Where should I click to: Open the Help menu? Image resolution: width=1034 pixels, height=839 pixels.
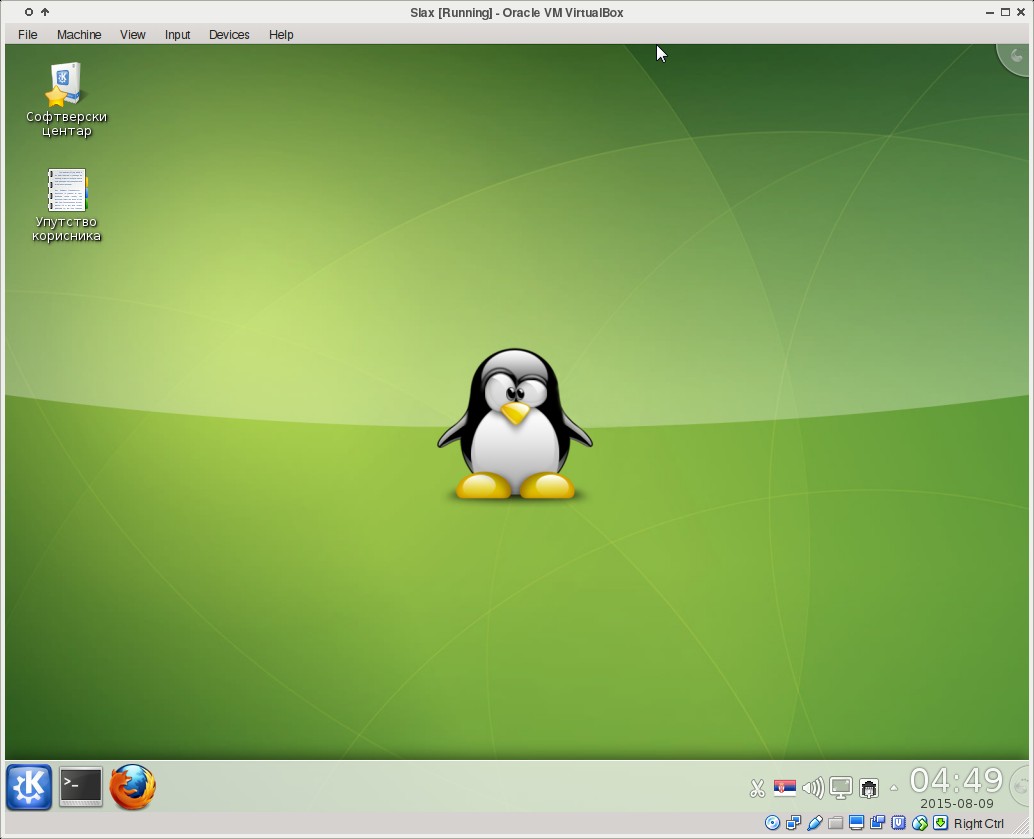click(281, 34)
